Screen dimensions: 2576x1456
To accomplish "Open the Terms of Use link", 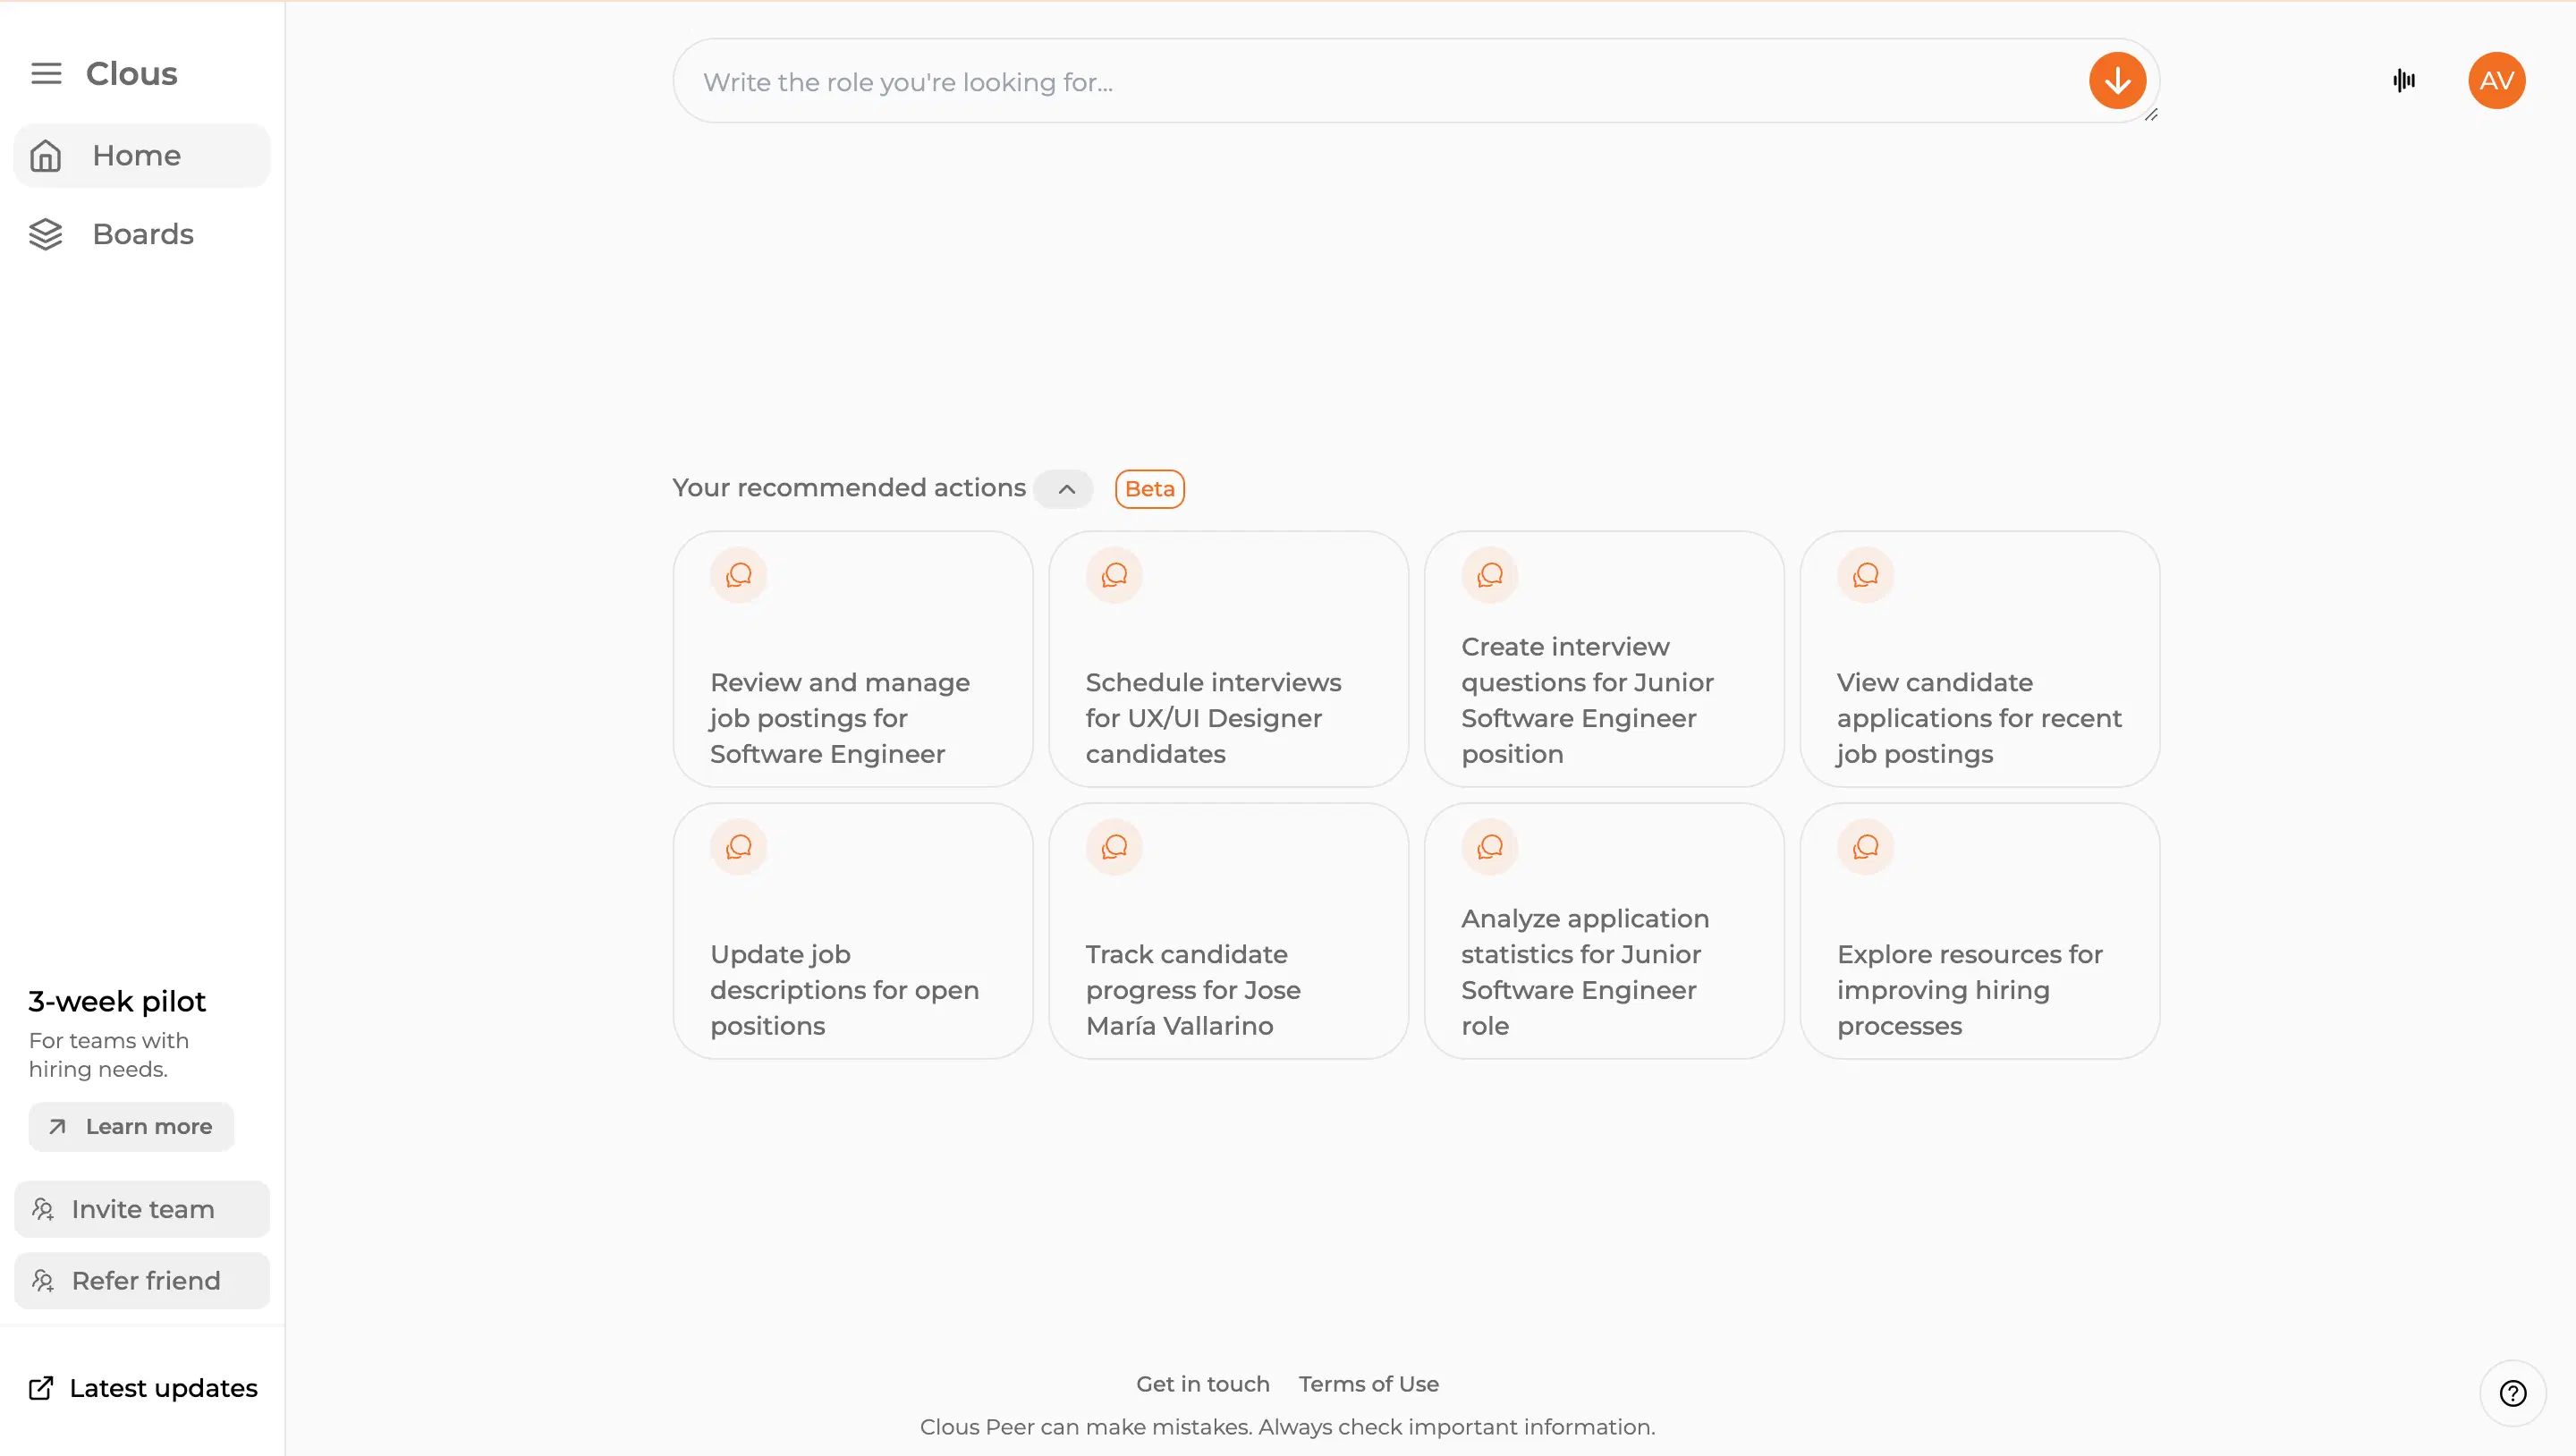I will pyautogui.click(x=1368, y=1384).
